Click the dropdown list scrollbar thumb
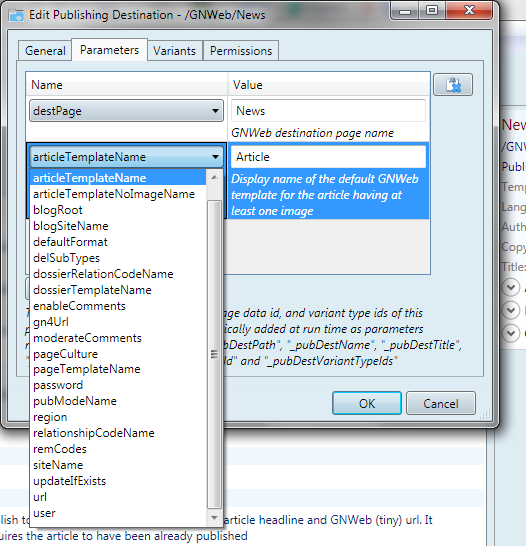 pyautogui.click(x=214, y=354)
